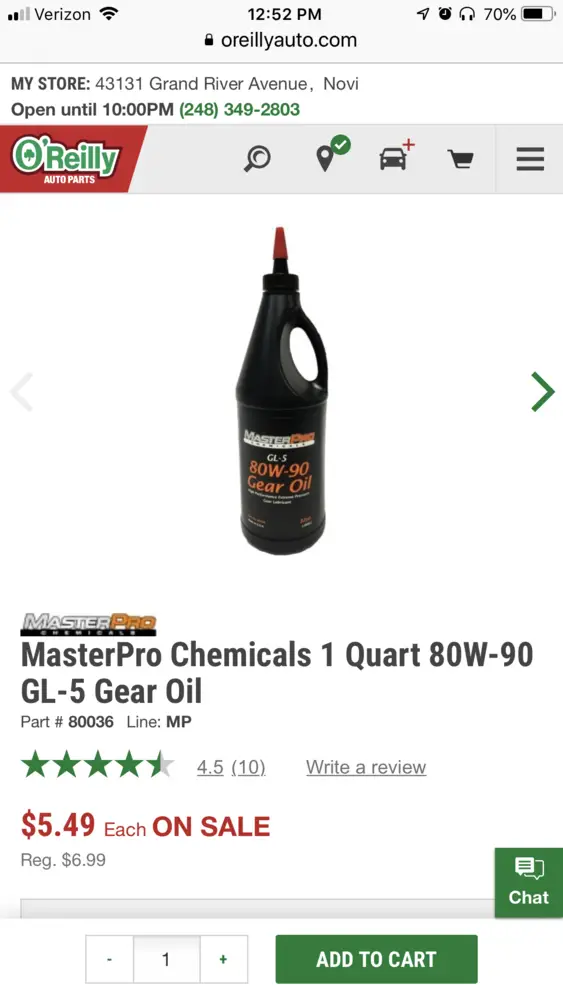The image size is (563, 1000).
Task: Open the hamburger menu
Action: 530,159
